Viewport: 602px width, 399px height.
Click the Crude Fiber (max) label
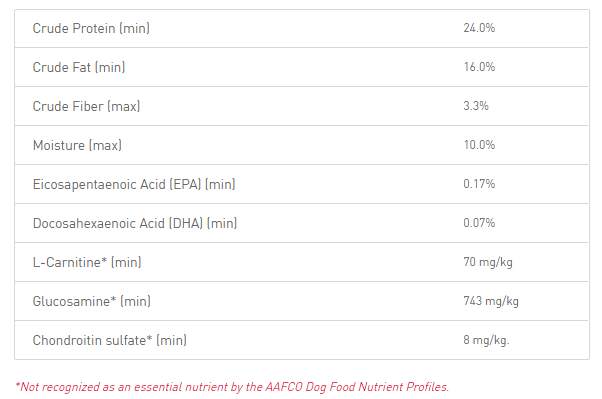86,106
